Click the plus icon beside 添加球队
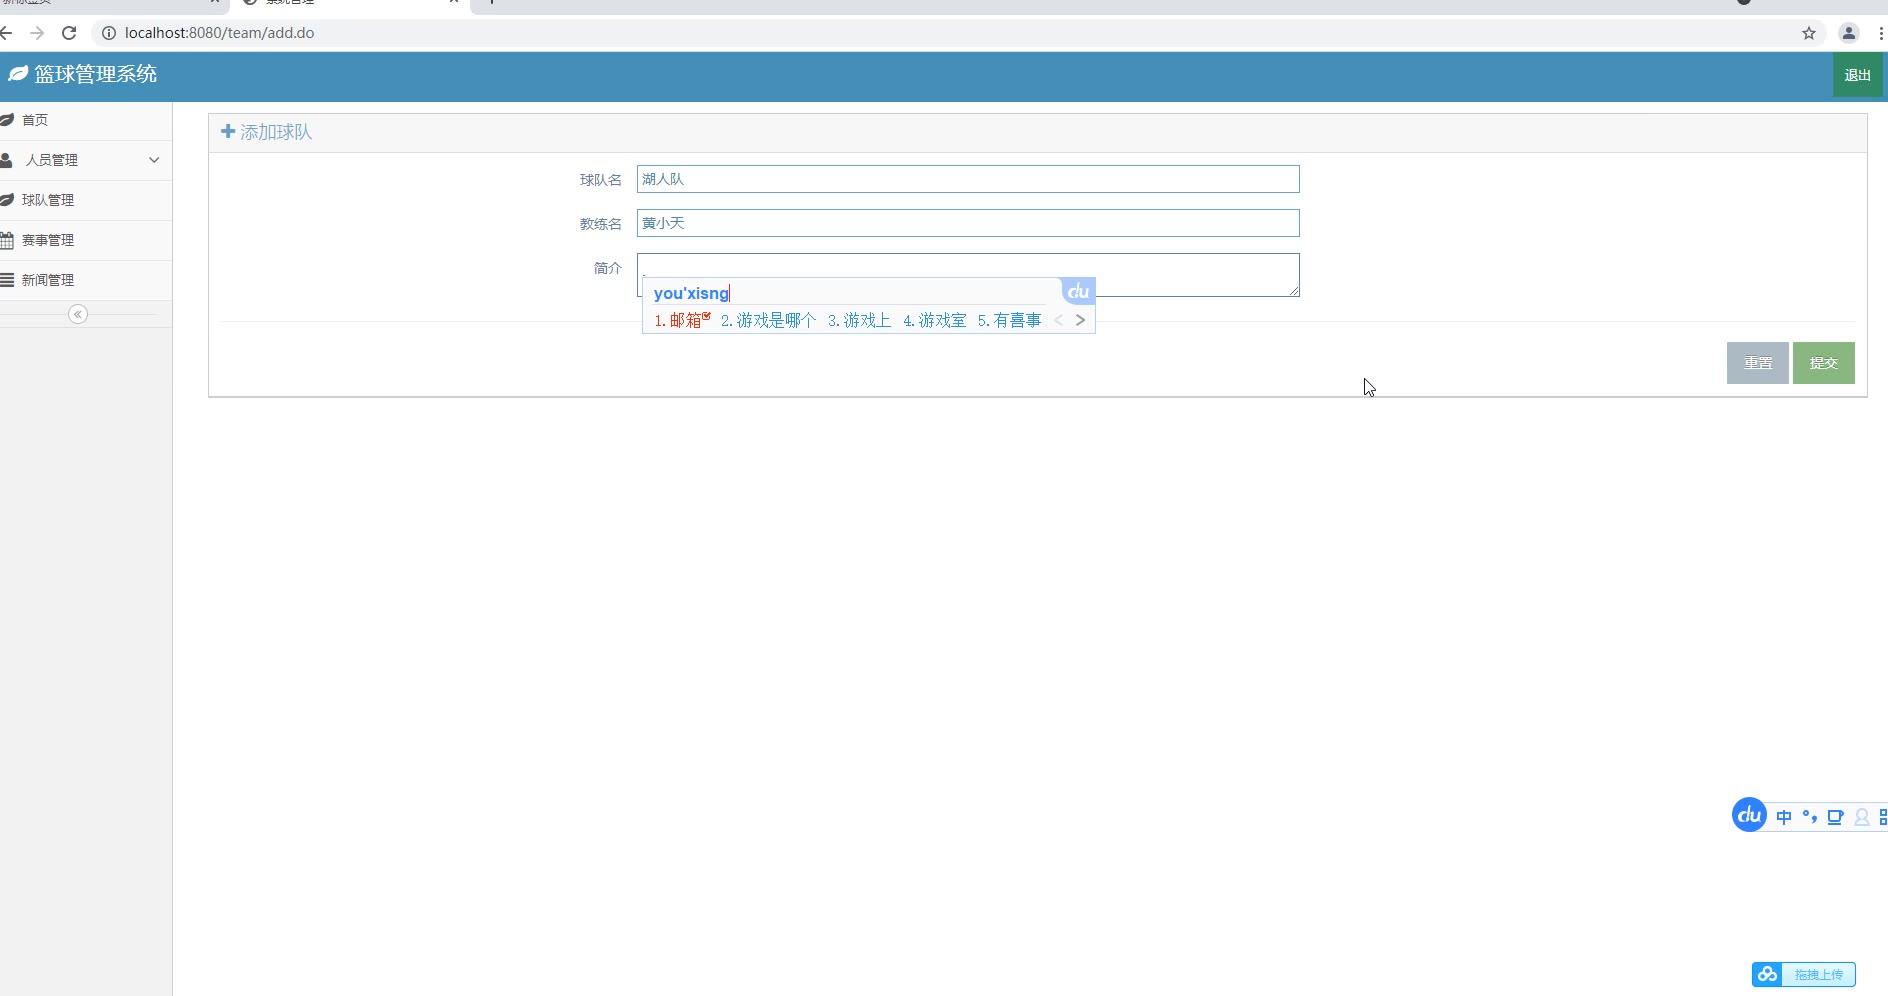Image resolution: width=1888 pixels, height=996 pixels. [x=228, y=131]
